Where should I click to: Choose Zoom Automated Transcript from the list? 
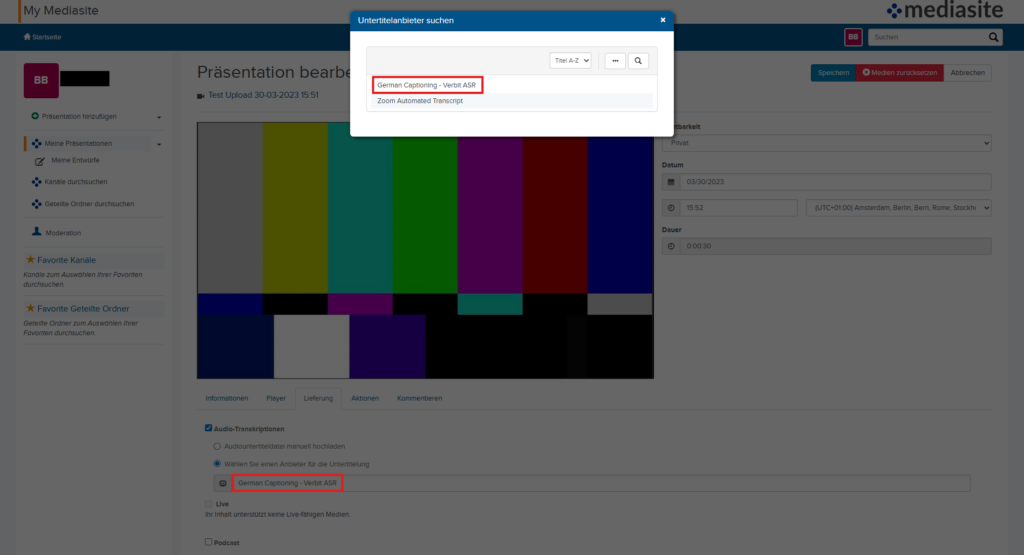(x=420, y=101)
